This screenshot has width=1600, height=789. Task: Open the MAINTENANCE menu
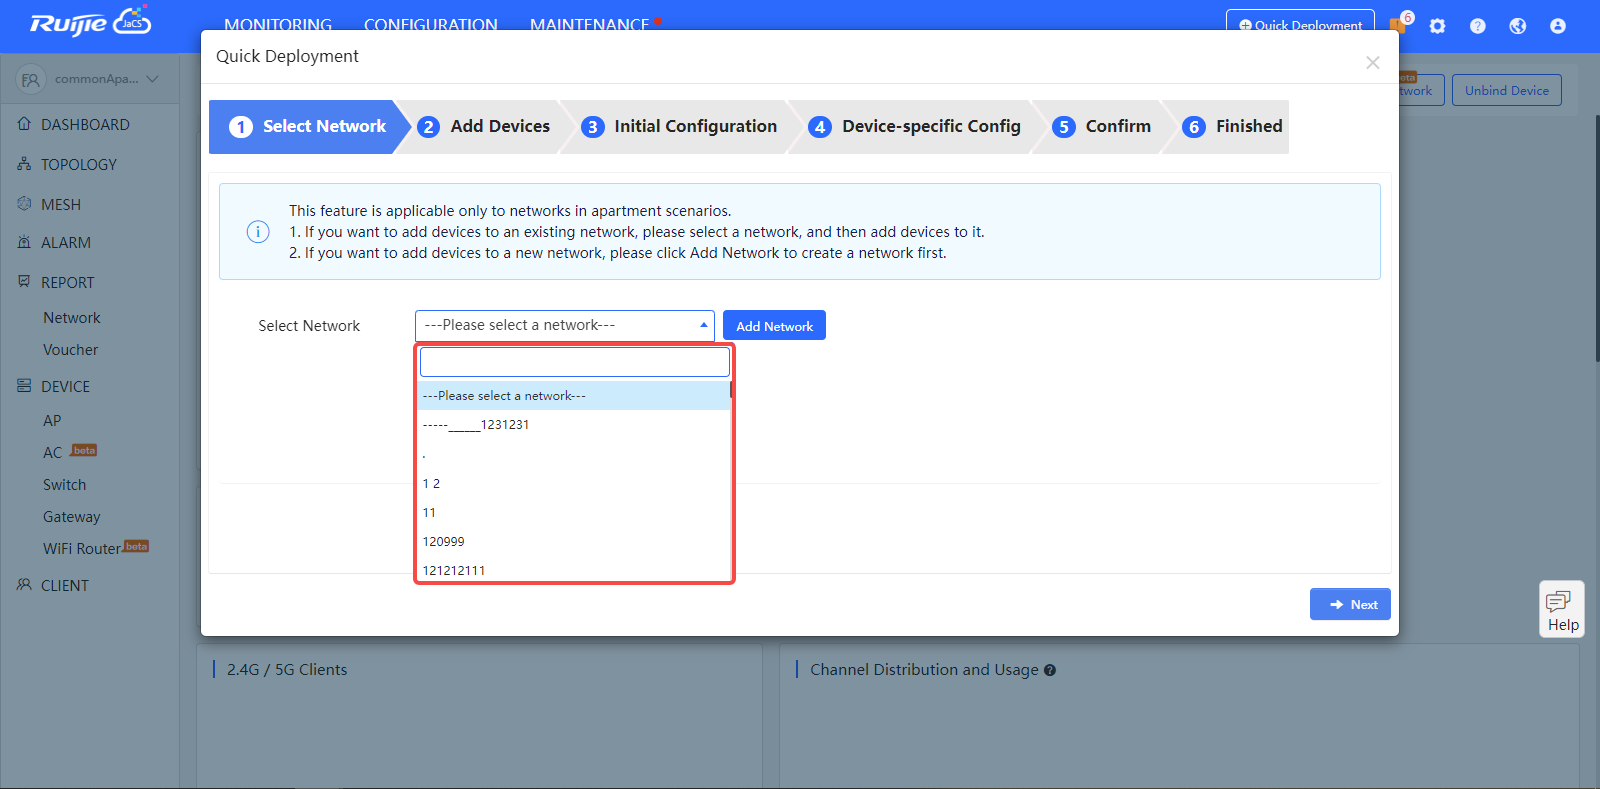[589, 24]
